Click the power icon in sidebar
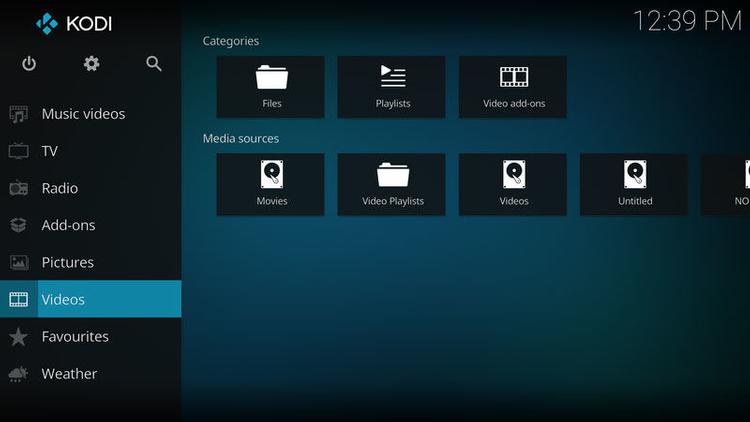 click(x=29, y=64)
